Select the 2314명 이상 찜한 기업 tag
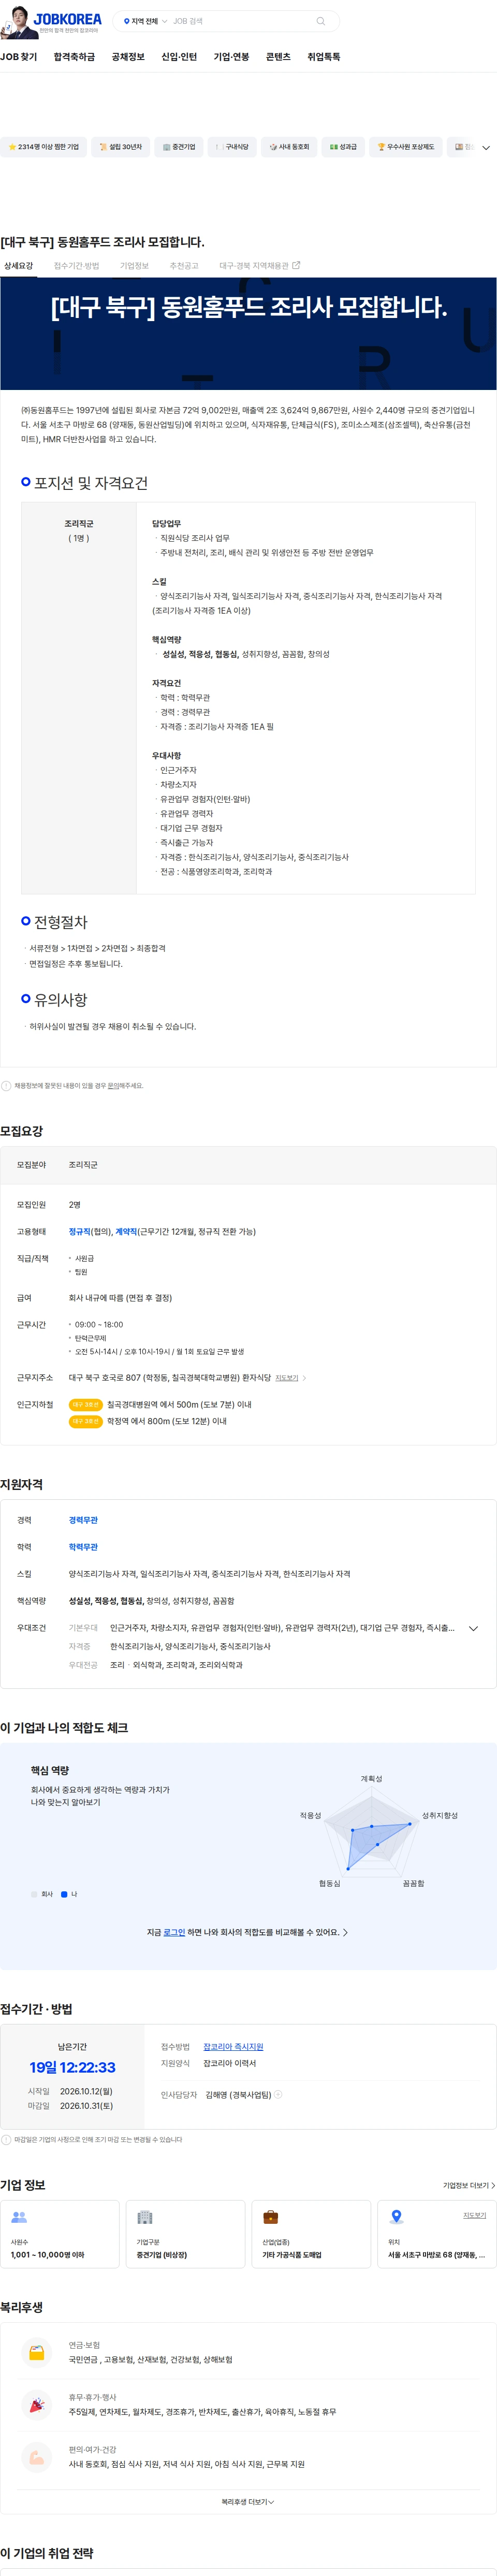Viewport: 497px width, 2576px height. pyautogui.click(x=43, y=147)
